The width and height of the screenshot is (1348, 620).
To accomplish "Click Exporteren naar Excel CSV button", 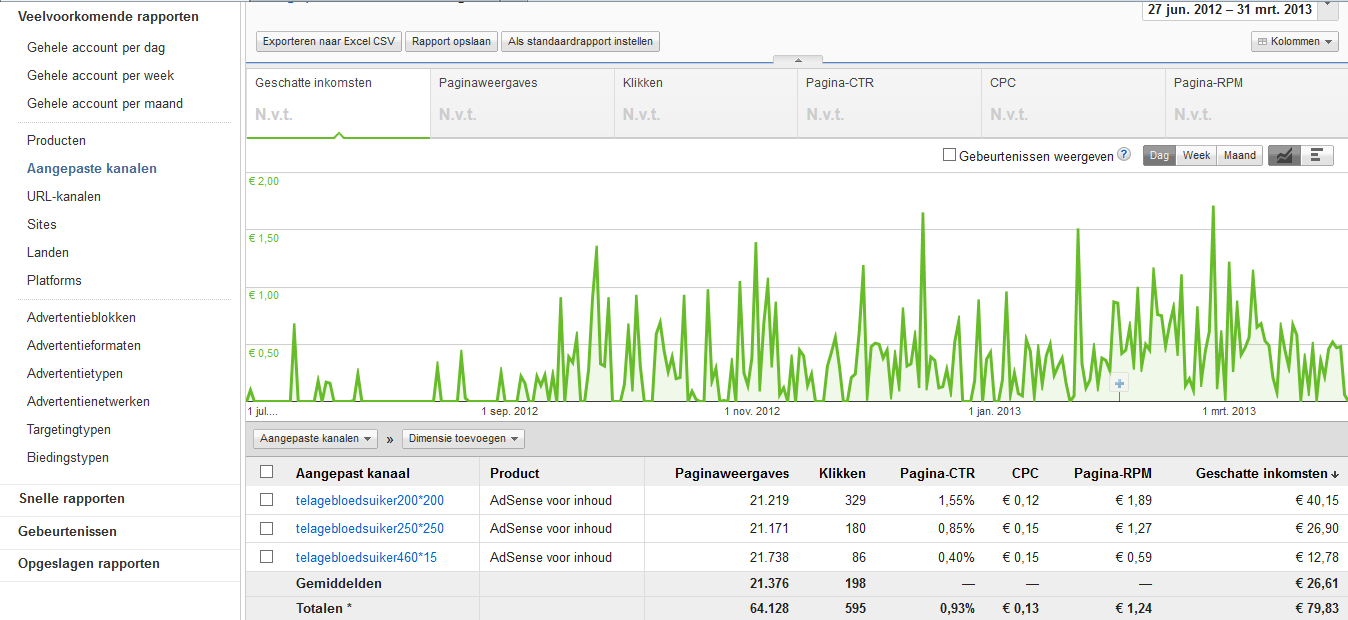I will pos(329,41).
